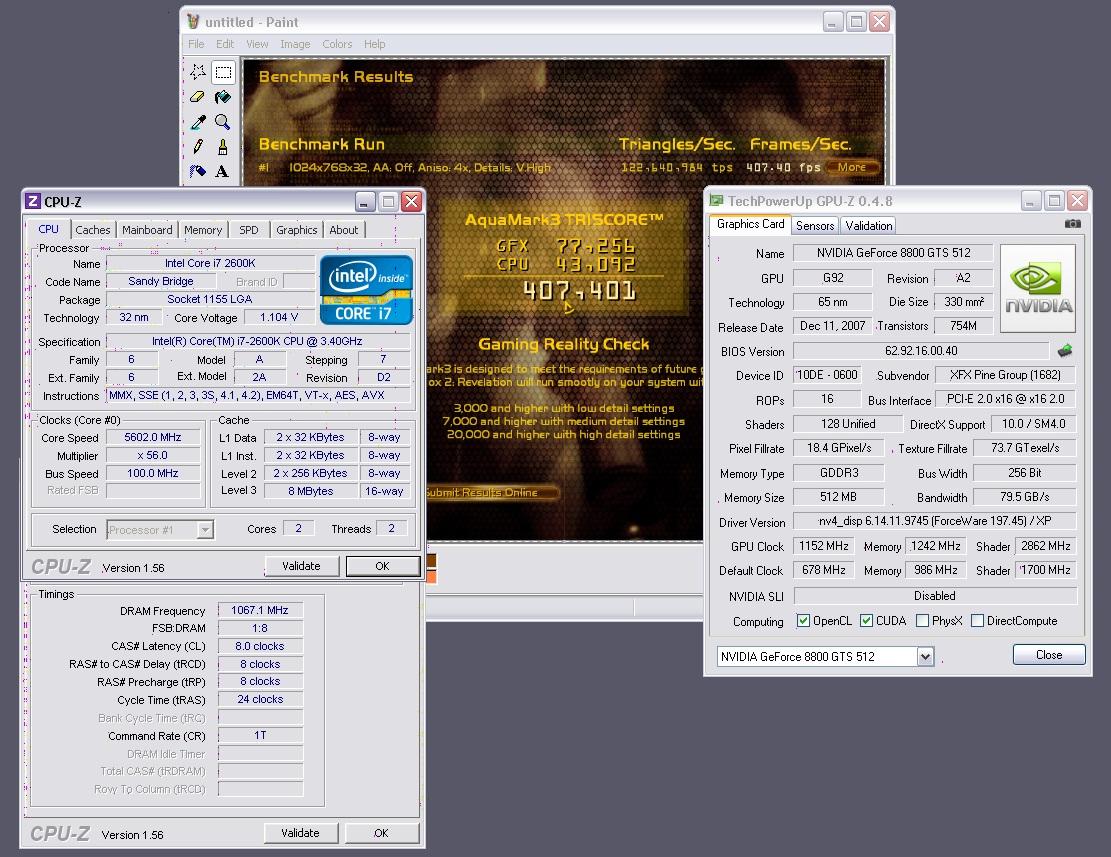Open the Edit menu in Paint
The height and width of the screenshot is (857, 1111).
(x=225, y=44)
